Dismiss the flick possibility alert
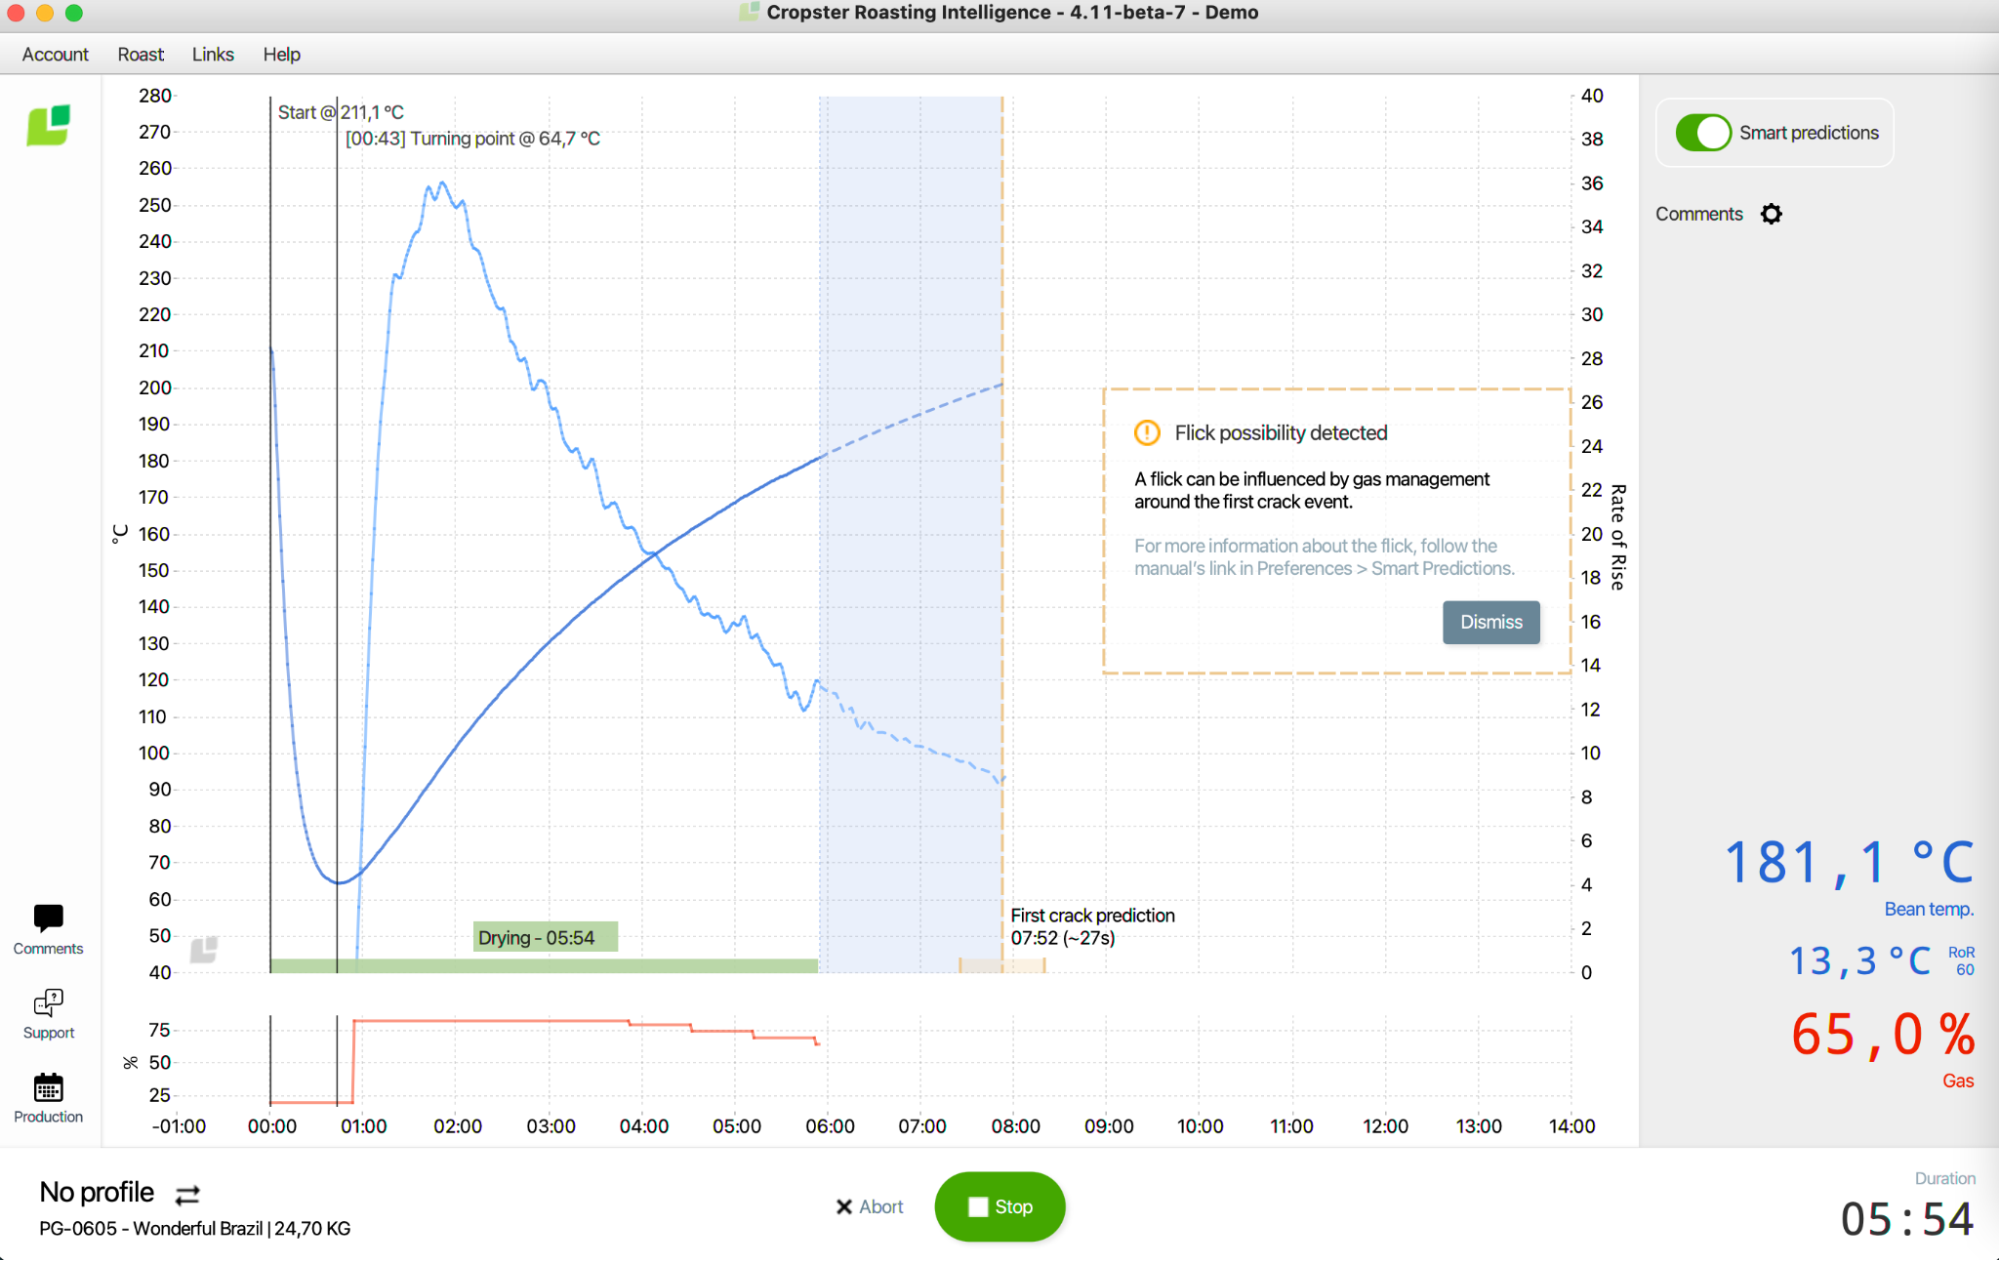1999x1261 pixels. (x=1490, y=622)
